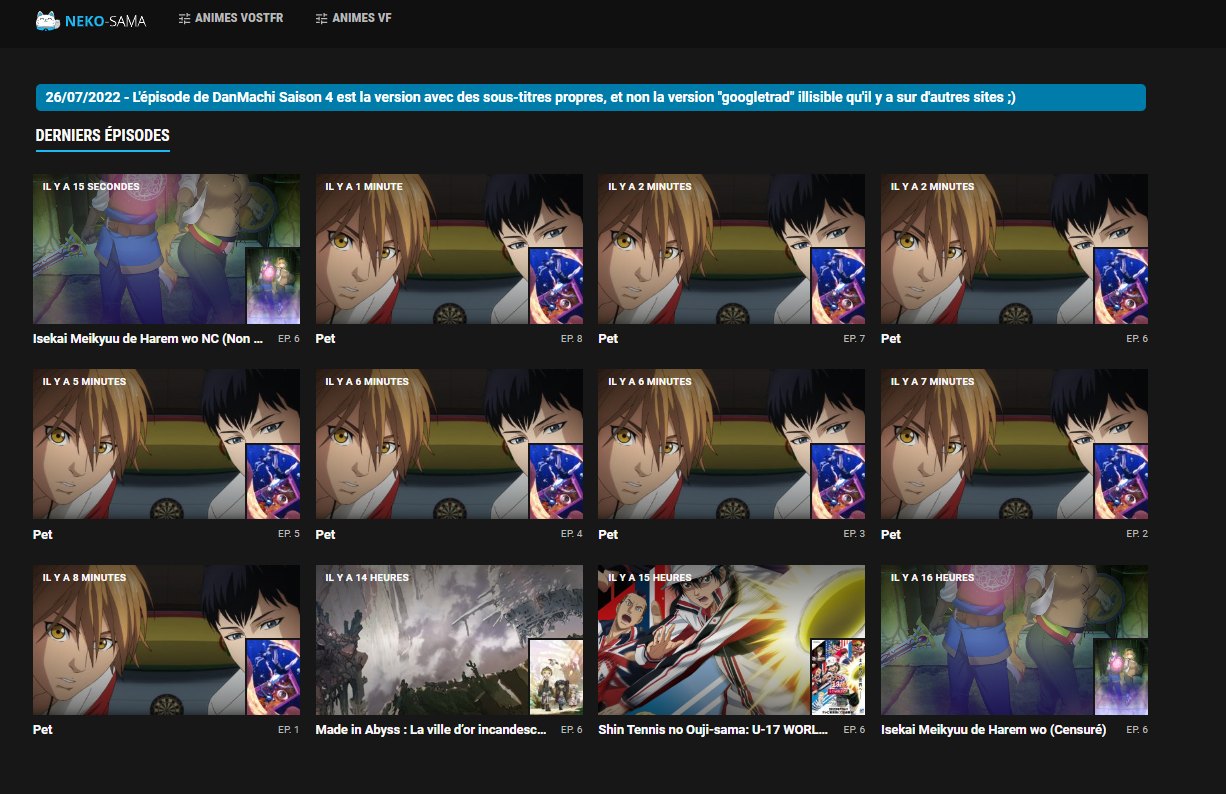
Task: Open 'Made in Abyss : La ville d'or' title link
Action: point(431,730)
